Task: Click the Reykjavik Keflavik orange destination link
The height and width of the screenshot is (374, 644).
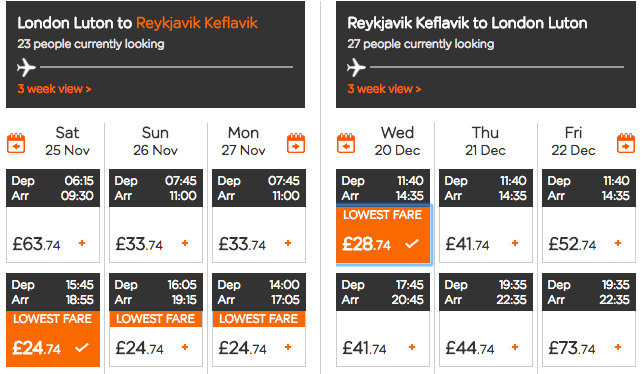Action: (197, 23)
